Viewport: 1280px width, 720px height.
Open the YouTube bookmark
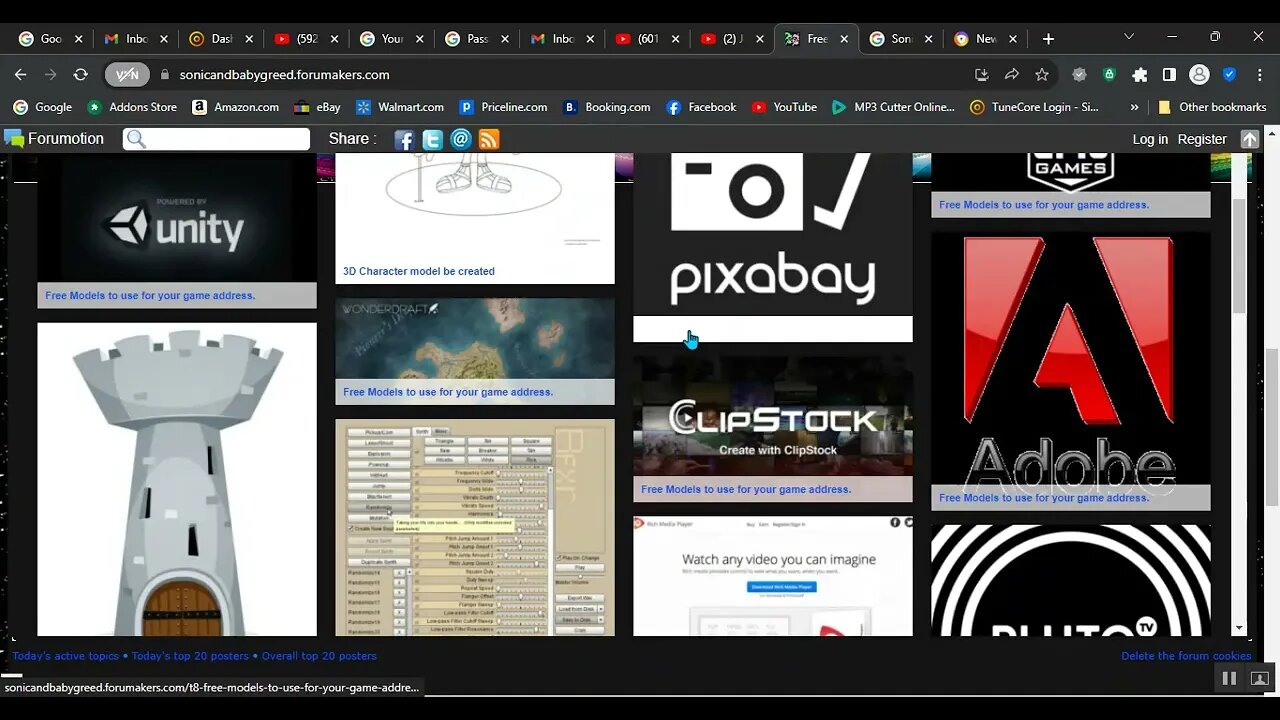(784, 107)
